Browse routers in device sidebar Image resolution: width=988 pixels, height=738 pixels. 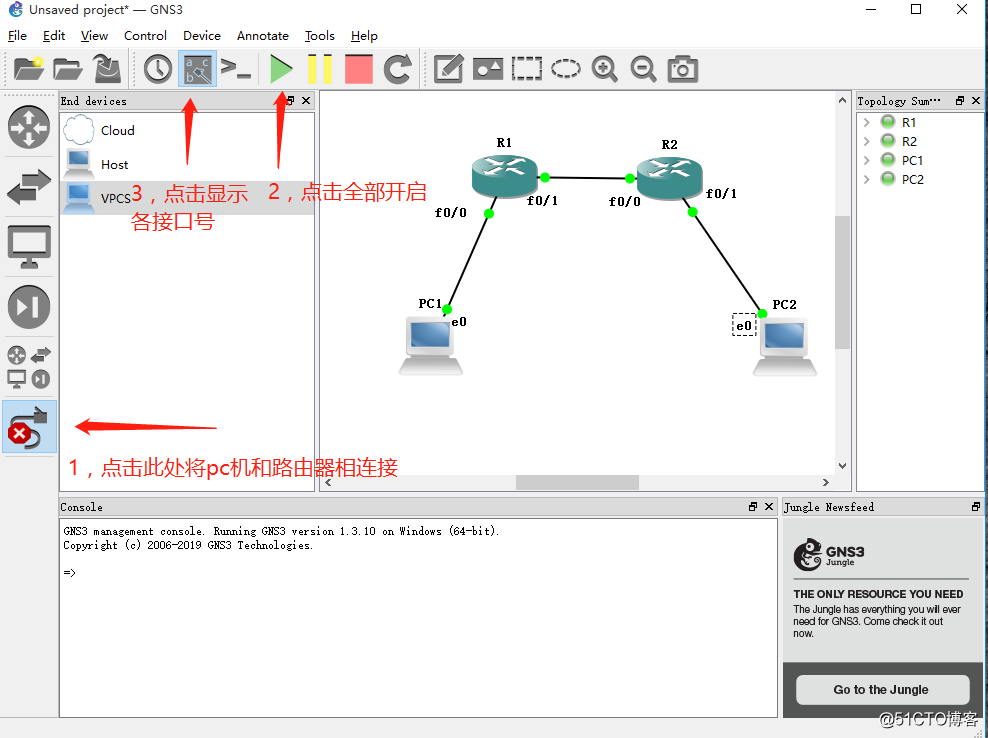click(x=29, y=127)
